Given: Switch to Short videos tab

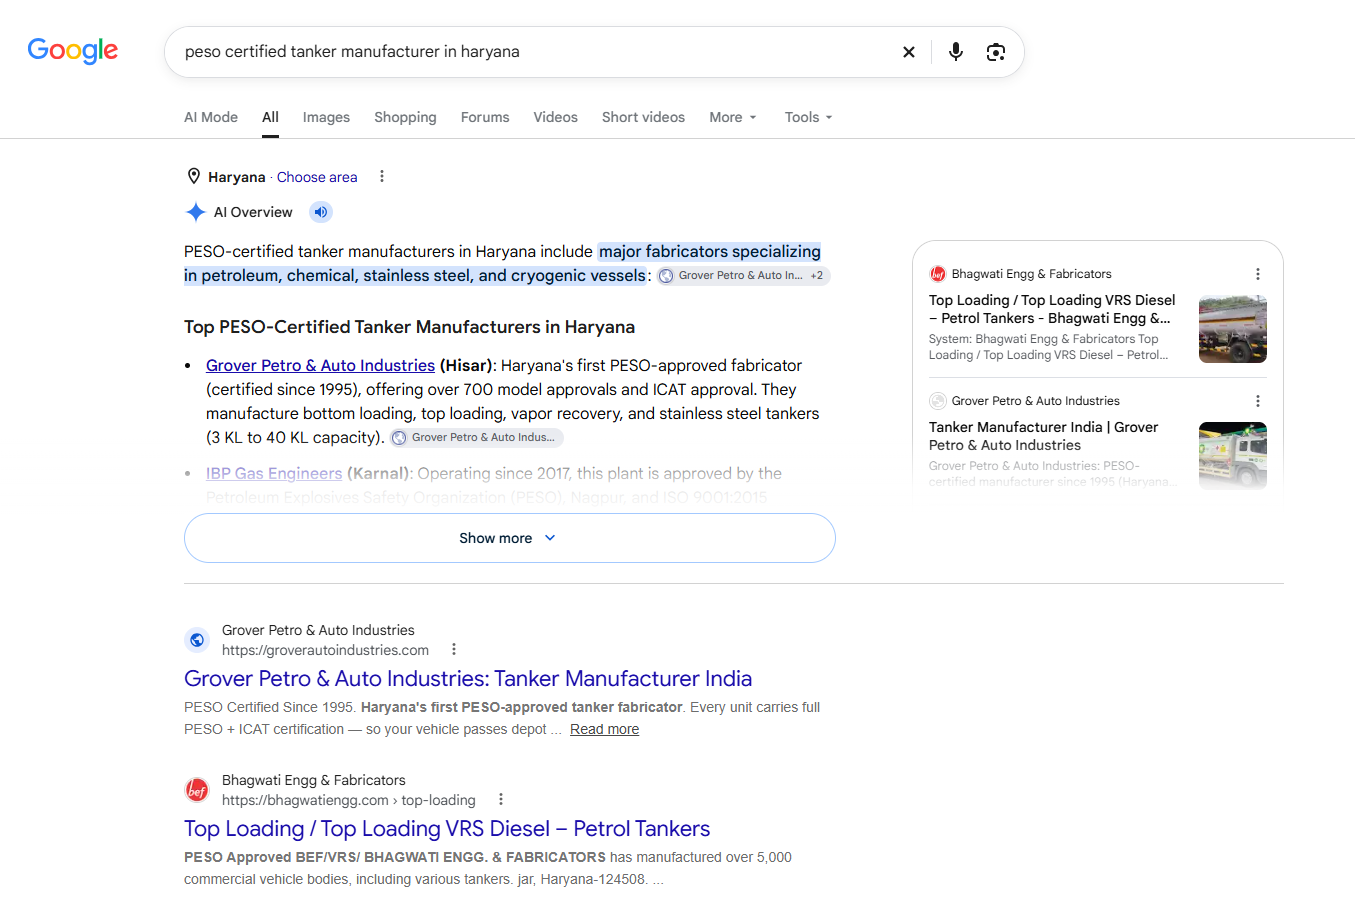Looking at the screenshot, I should [x=643, y=117].
